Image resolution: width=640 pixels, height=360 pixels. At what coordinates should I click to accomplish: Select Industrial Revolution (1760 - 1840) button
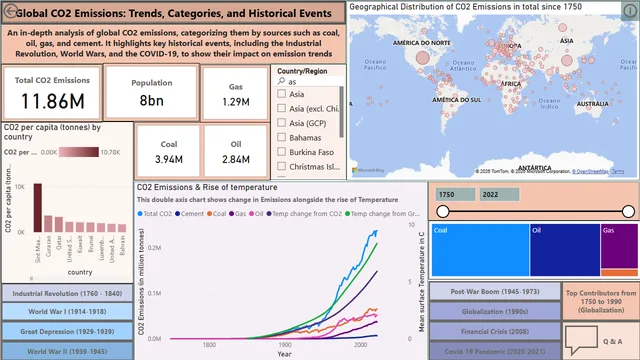pyautogui.click(x=67, y=293)
